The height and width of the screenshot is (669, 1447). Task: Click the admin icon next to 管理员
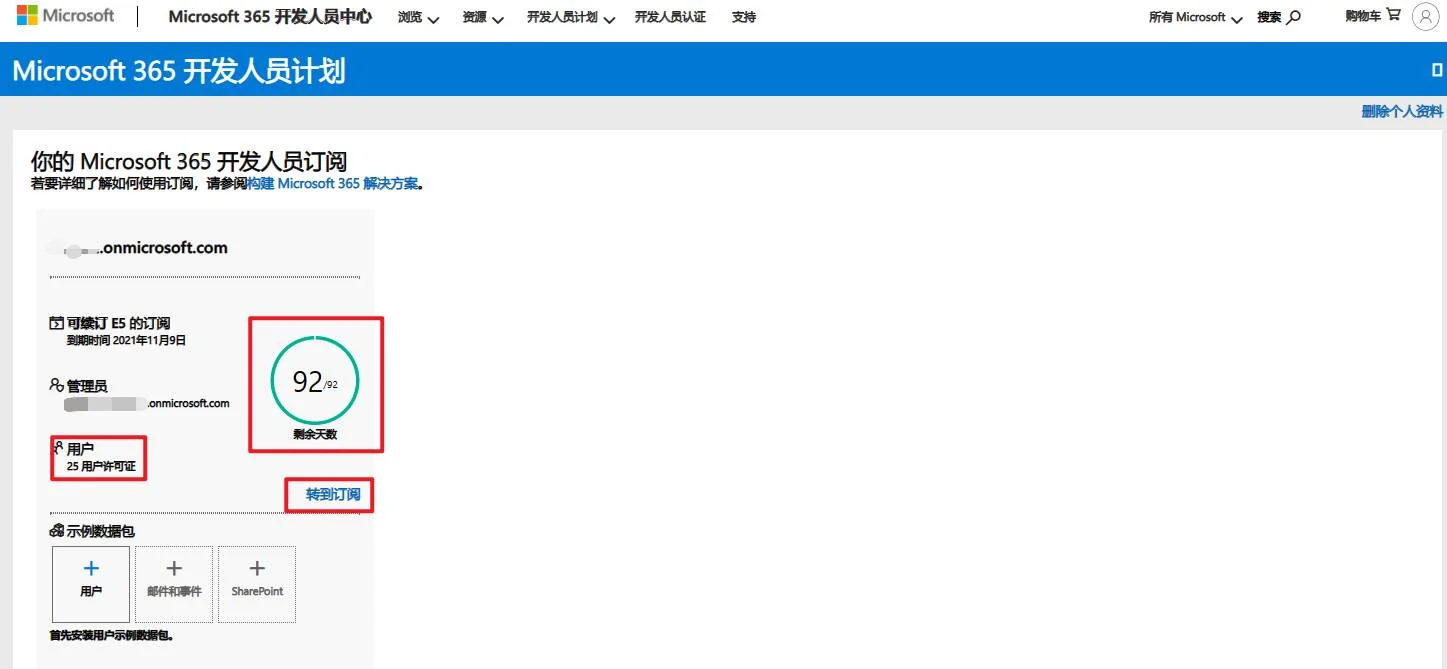click(57, 383)
